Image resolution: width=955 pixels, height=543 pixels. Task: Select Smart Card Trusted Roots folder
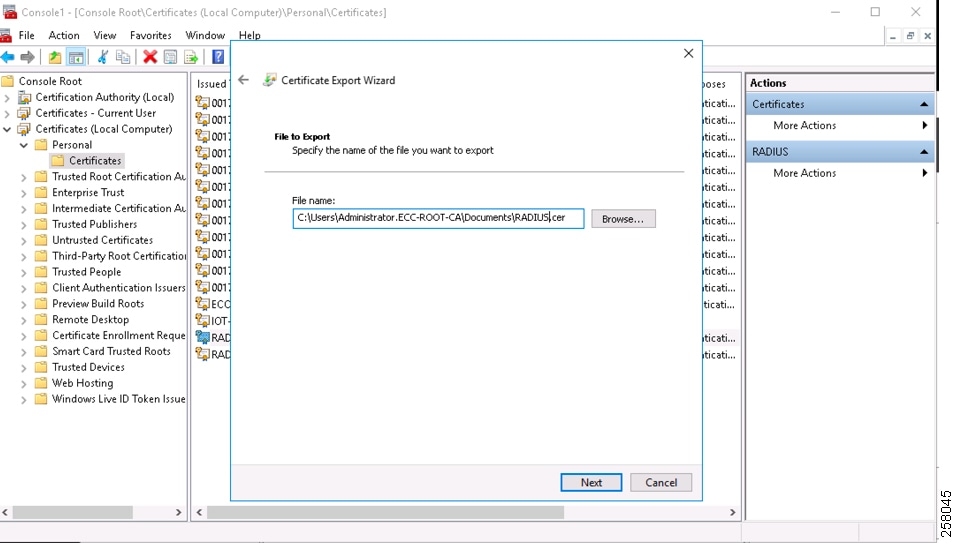click(111, 351)
